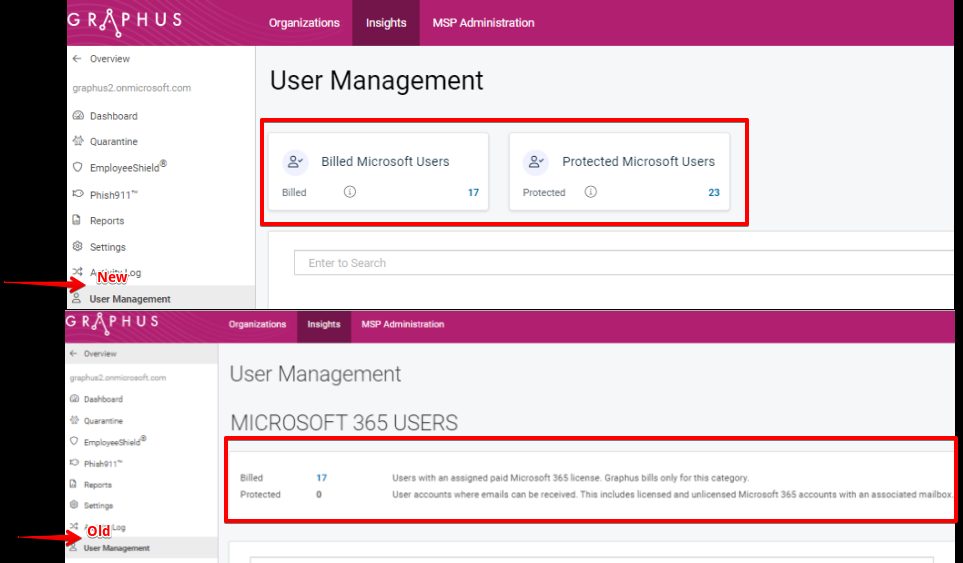Open Dashboard in the upper sidebar
The height and width of the screenshot is (563, 963).
(x=114, y=116)
